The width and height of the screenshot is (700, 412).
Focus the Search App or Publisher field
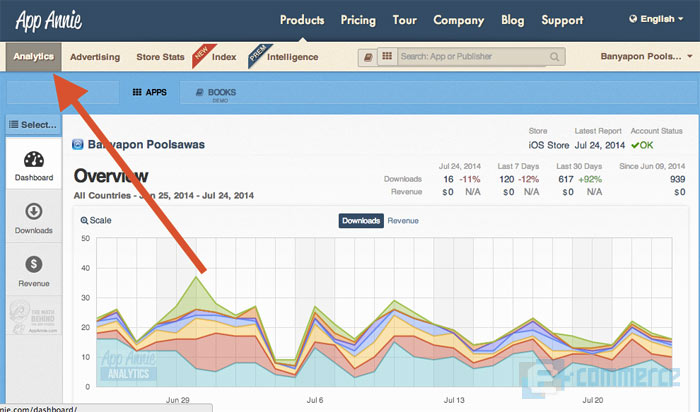(471, 57)
